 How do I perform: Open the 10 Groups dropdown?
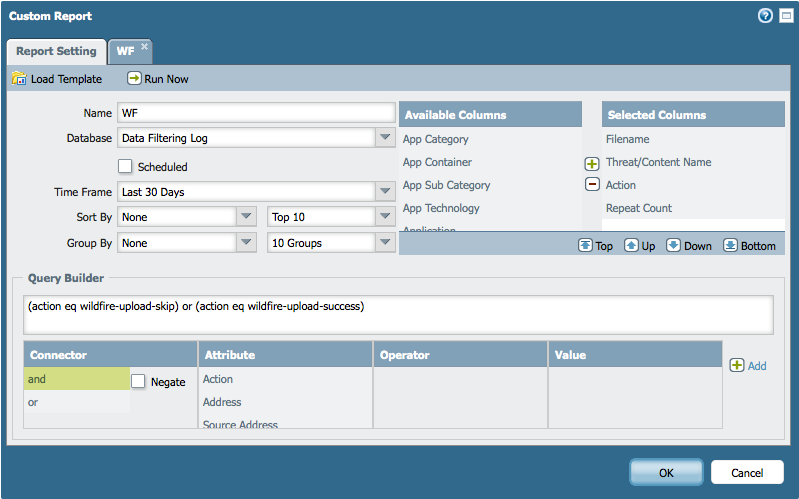point(385,243)
